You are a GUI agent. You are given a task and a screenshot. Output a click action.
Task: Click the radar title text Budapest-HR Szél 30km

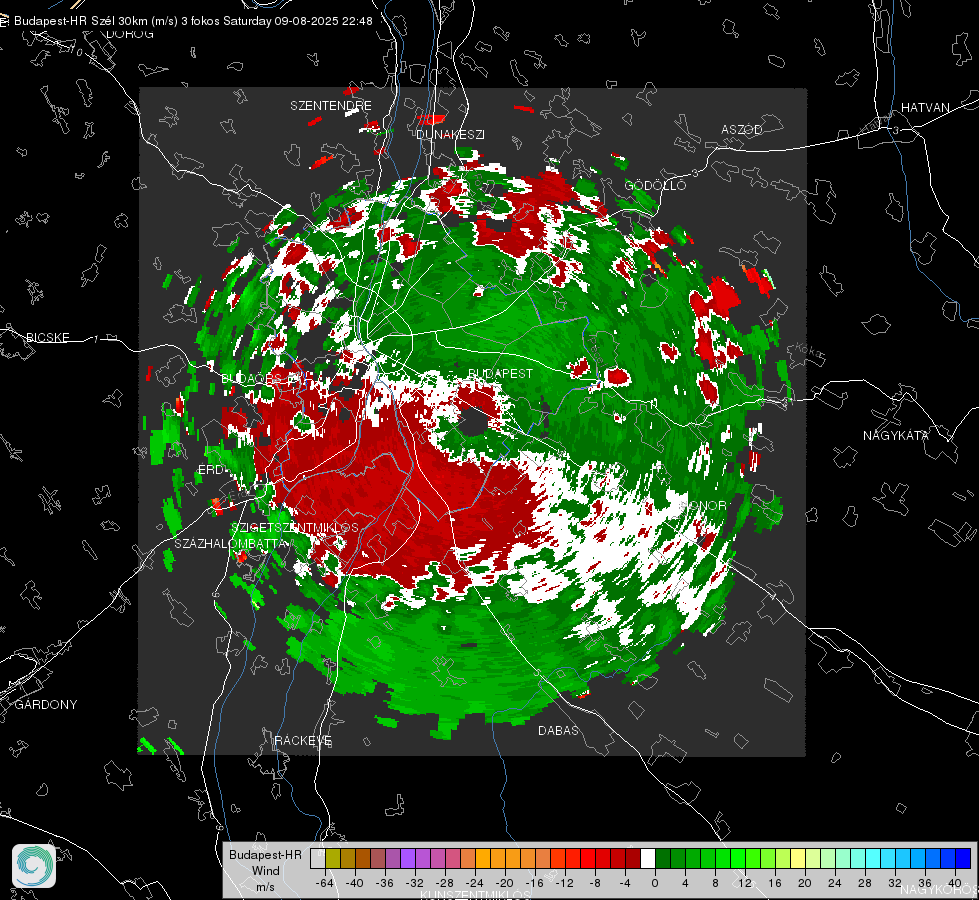[x=81, y=21]
